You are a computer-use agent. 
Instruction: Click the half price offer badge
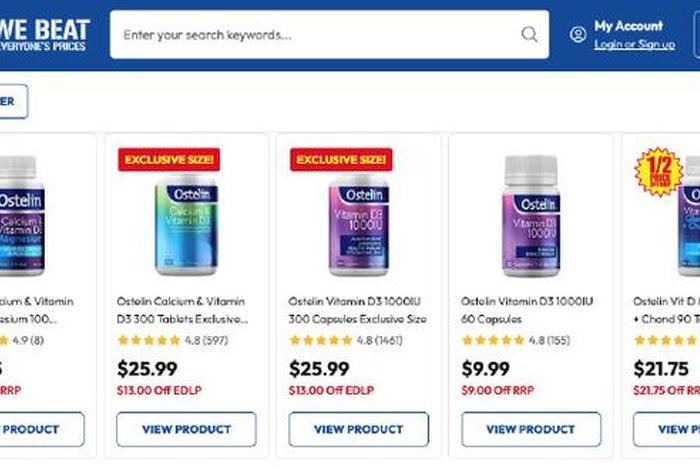coord(658,172)
